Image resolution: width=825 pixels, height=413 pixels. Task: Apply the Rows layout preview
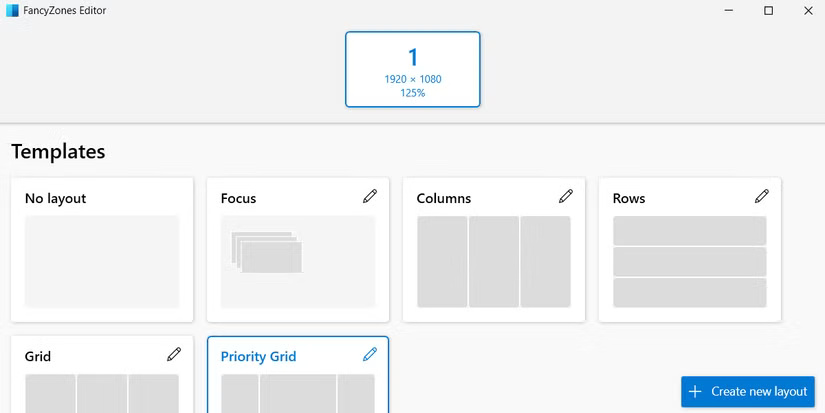[690, 261]
